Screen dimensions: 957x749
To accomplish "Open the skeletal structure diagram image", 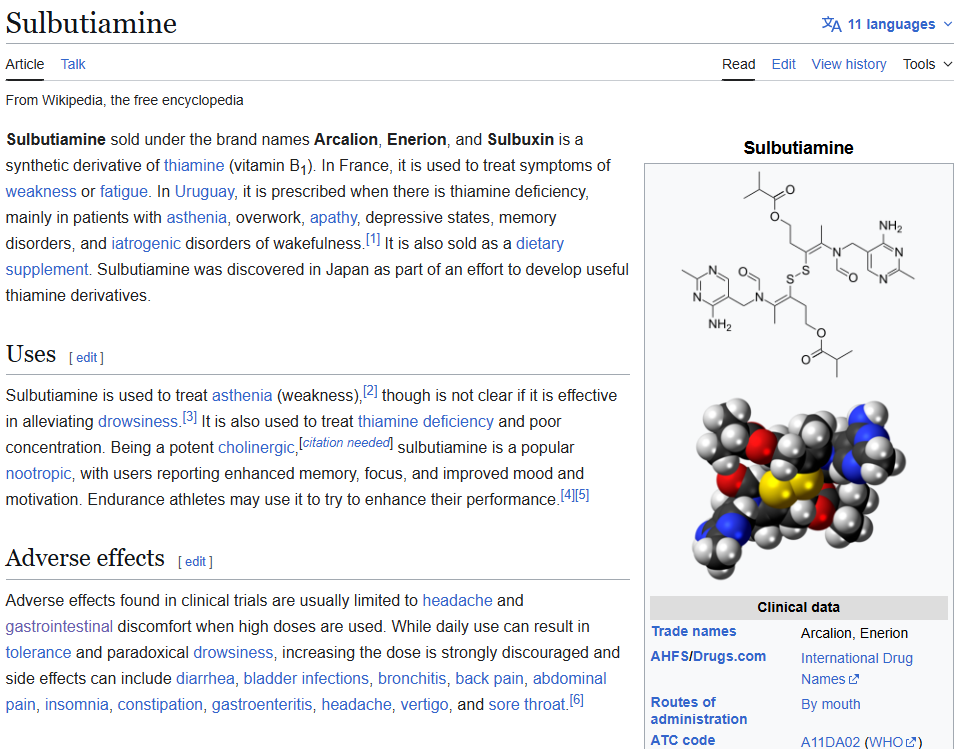I will click(798, 275).
